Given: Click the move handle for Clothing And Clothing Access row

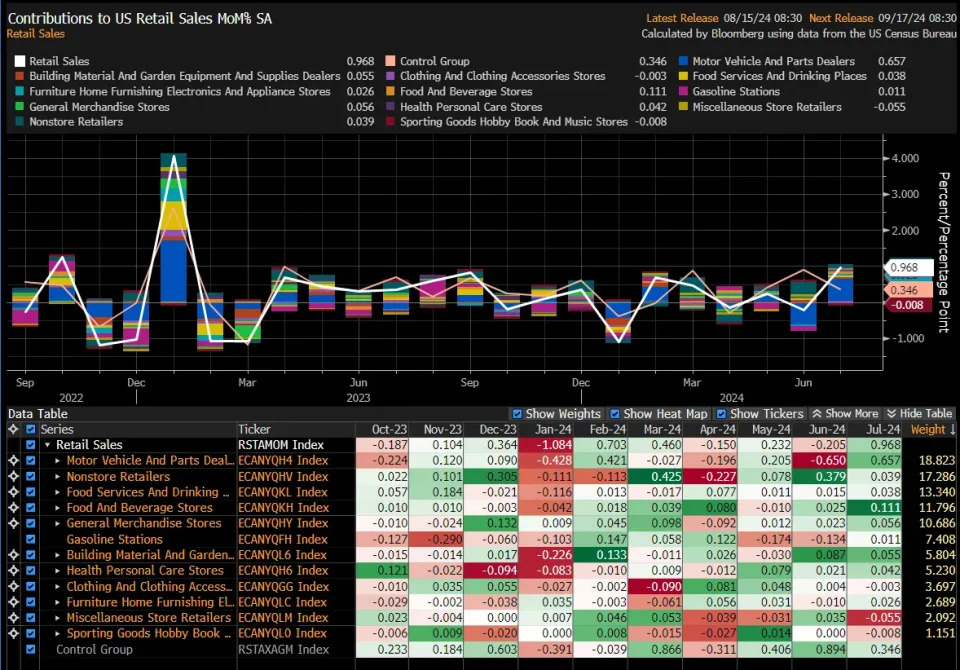Looking at the screenshot, I should (x=13, y=586).
